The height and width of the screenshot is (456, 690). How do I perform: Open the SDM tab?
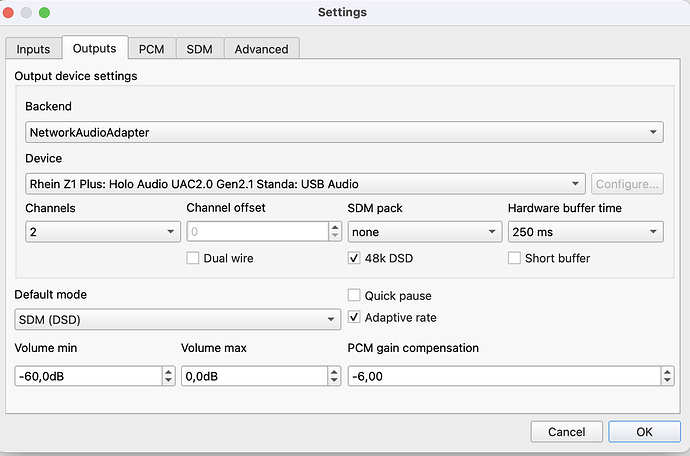point(199,49)
